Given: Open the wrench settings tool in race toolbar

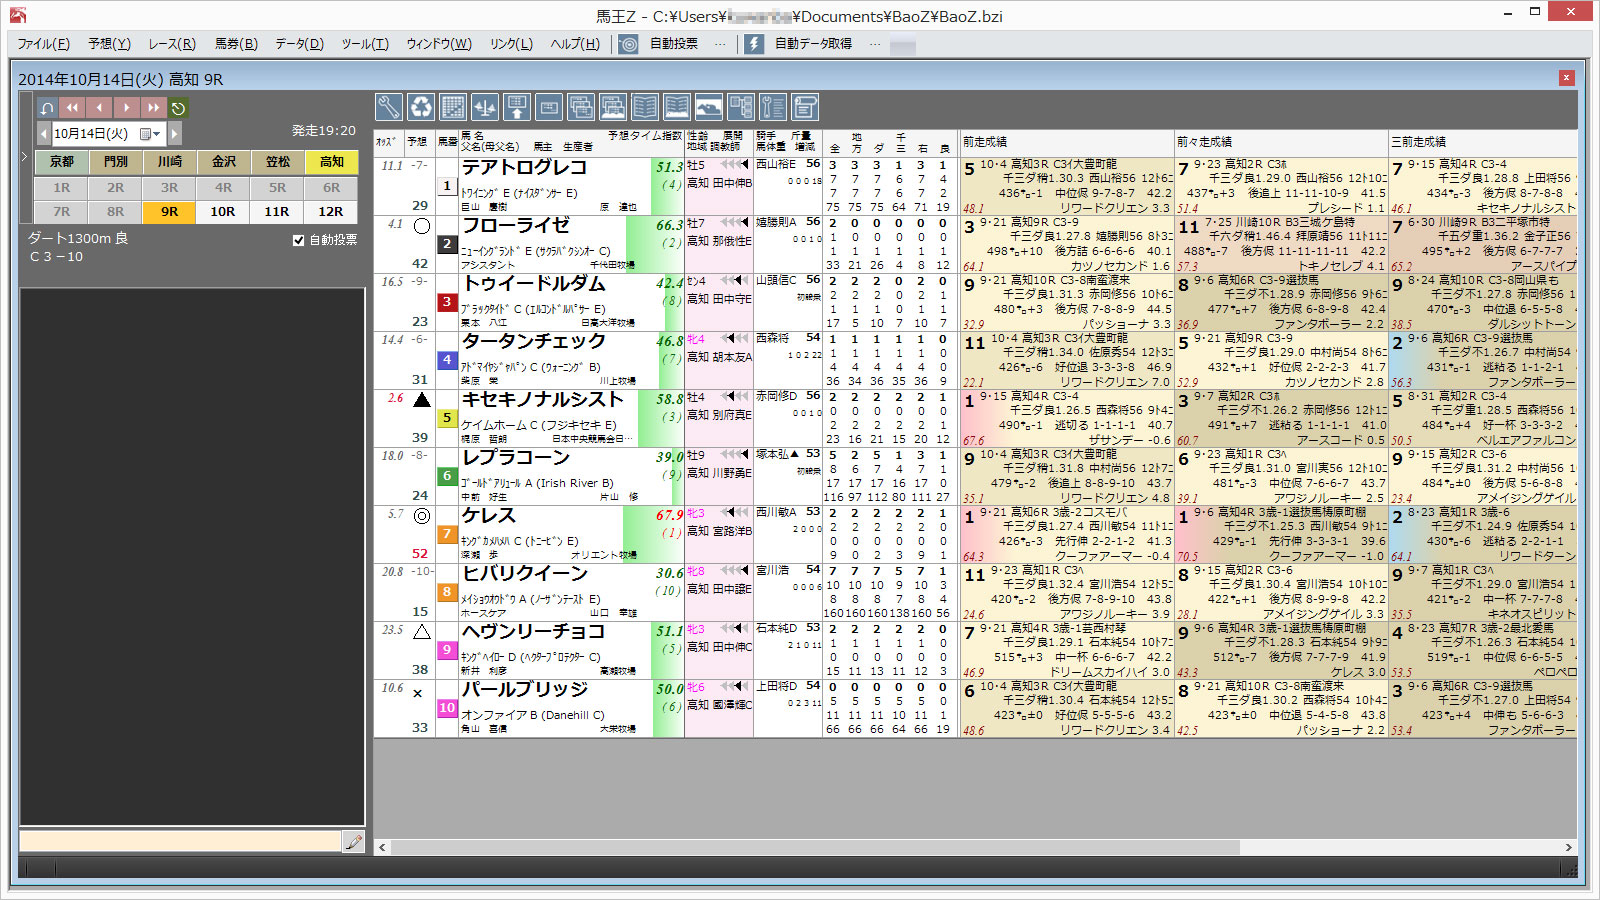Looking at the screenshot, I should pos(389,107).
